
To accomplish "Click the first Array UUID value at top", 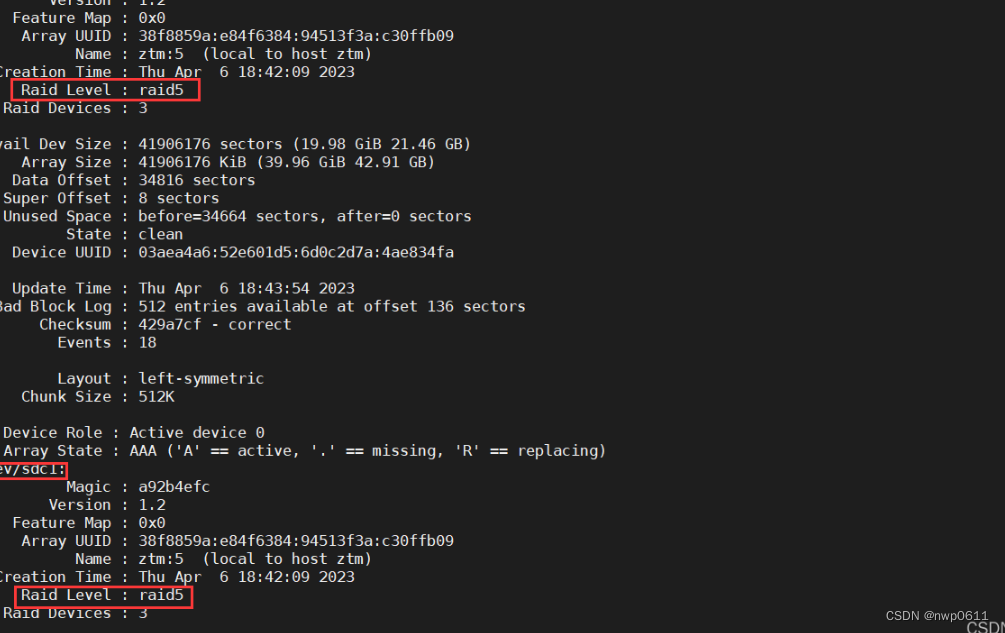I will tap(296, 36).
